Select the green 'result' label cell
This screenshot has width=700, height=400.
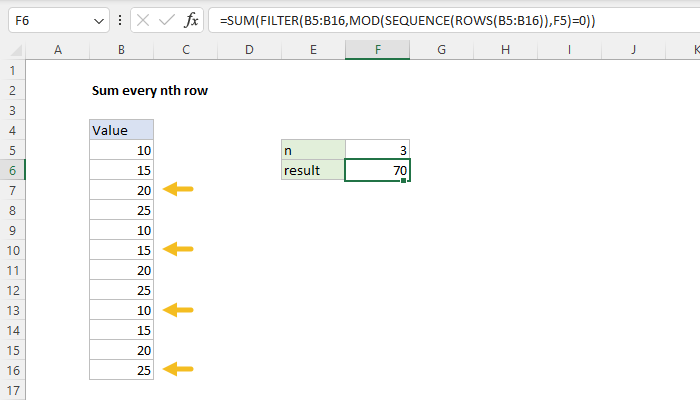(313, 170)
